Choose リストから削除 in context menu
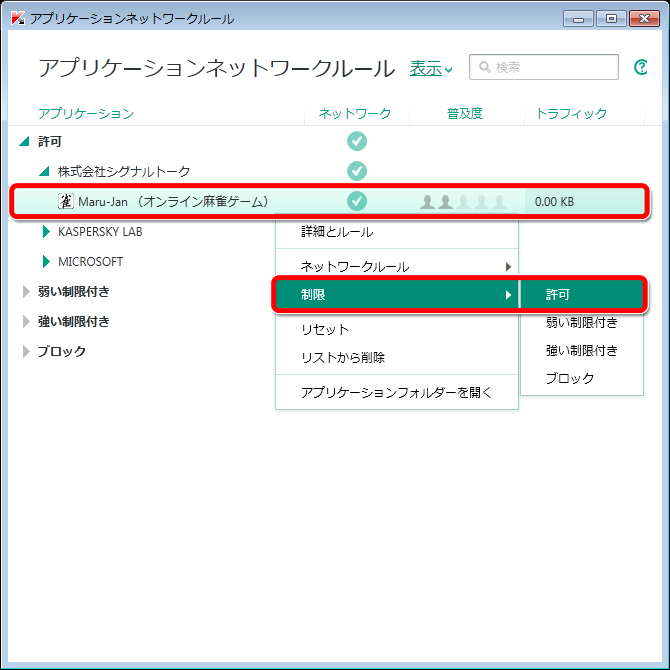 click(x=397, y=357)
